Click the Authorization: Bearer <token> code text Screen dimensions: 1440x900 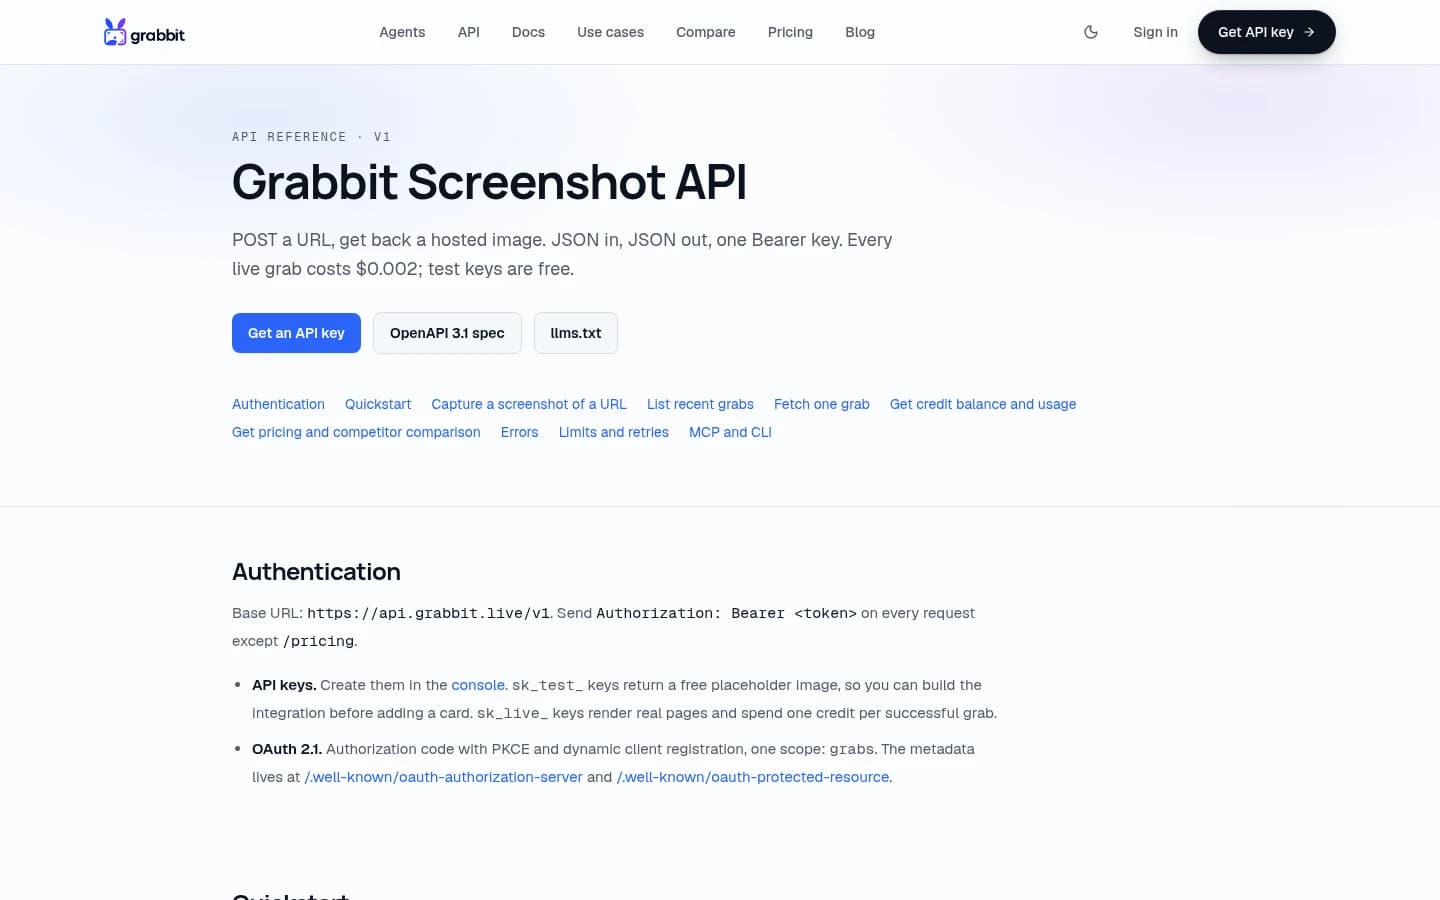pos(726,613)
